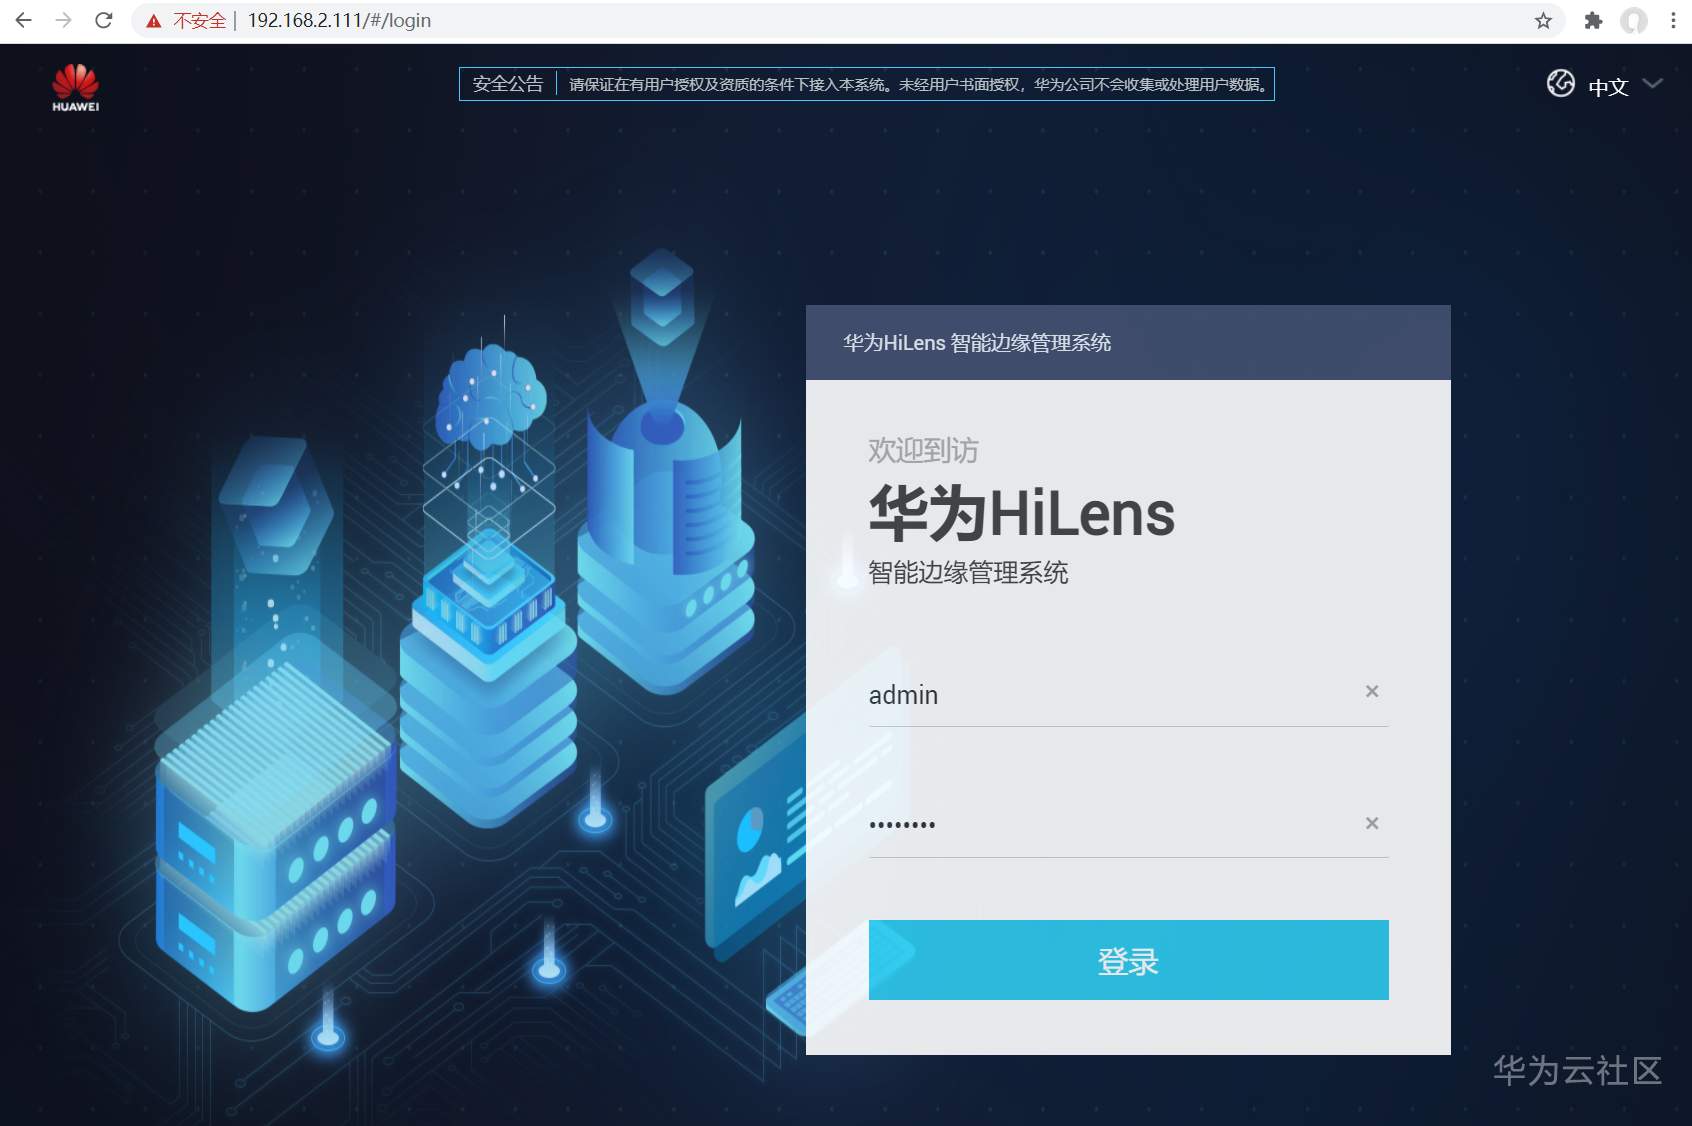1692x1126 pixels.
Task: Click the 华为HiLens 智能边缘管理系统 panel header
Action: pos(1128,342)
